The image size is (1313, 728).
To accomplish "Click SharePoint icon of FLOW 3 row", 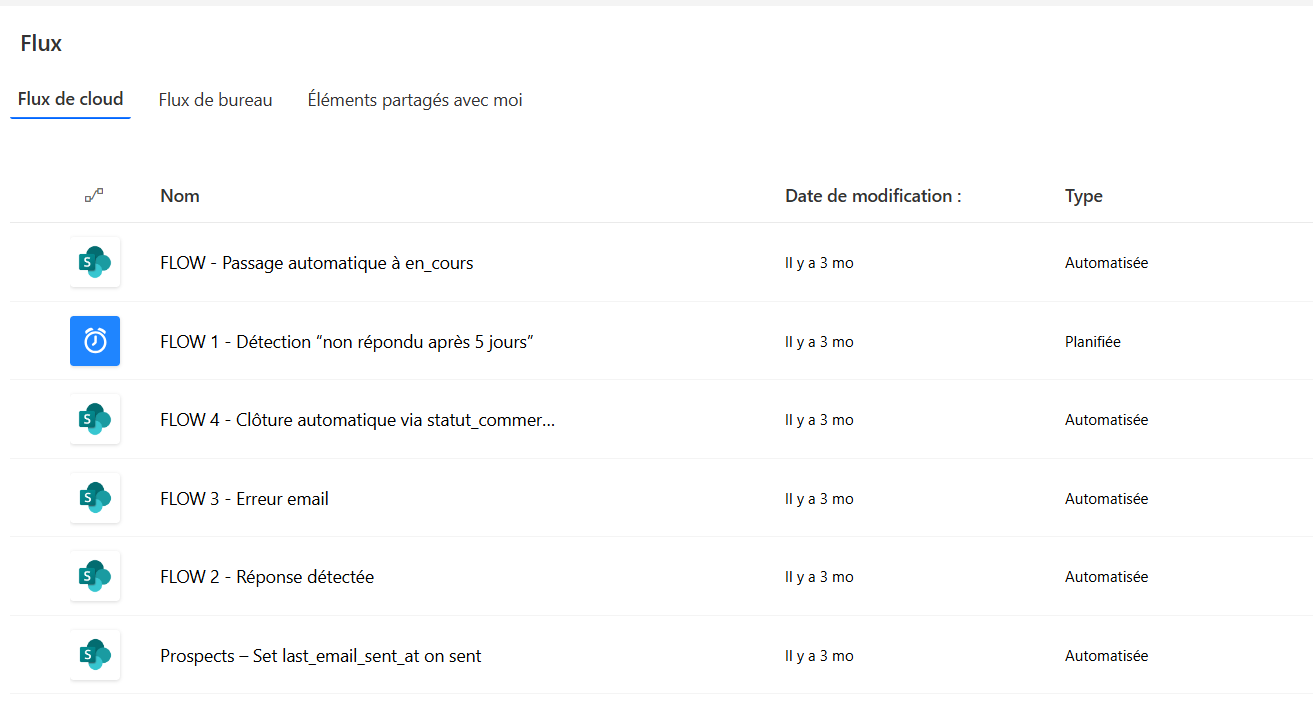I will pyautogui.click(x=95, y=498).
